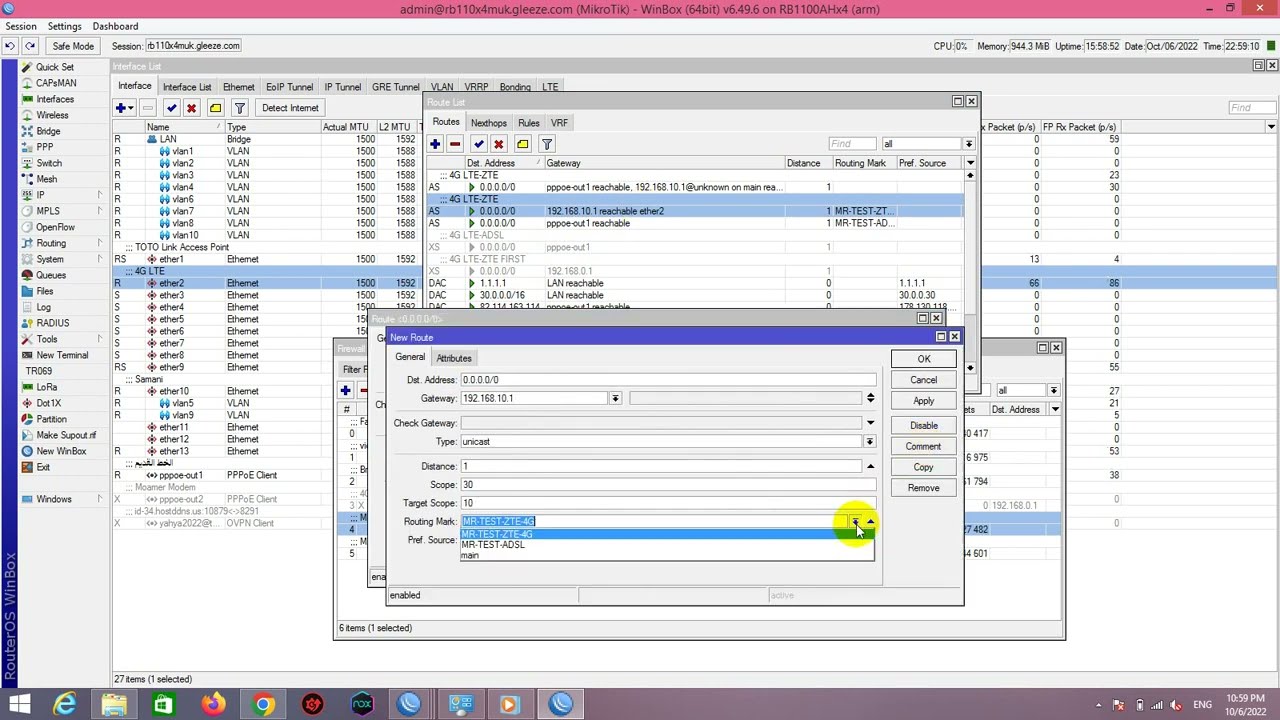Switch to the Attributes tab in New Route

454,358
